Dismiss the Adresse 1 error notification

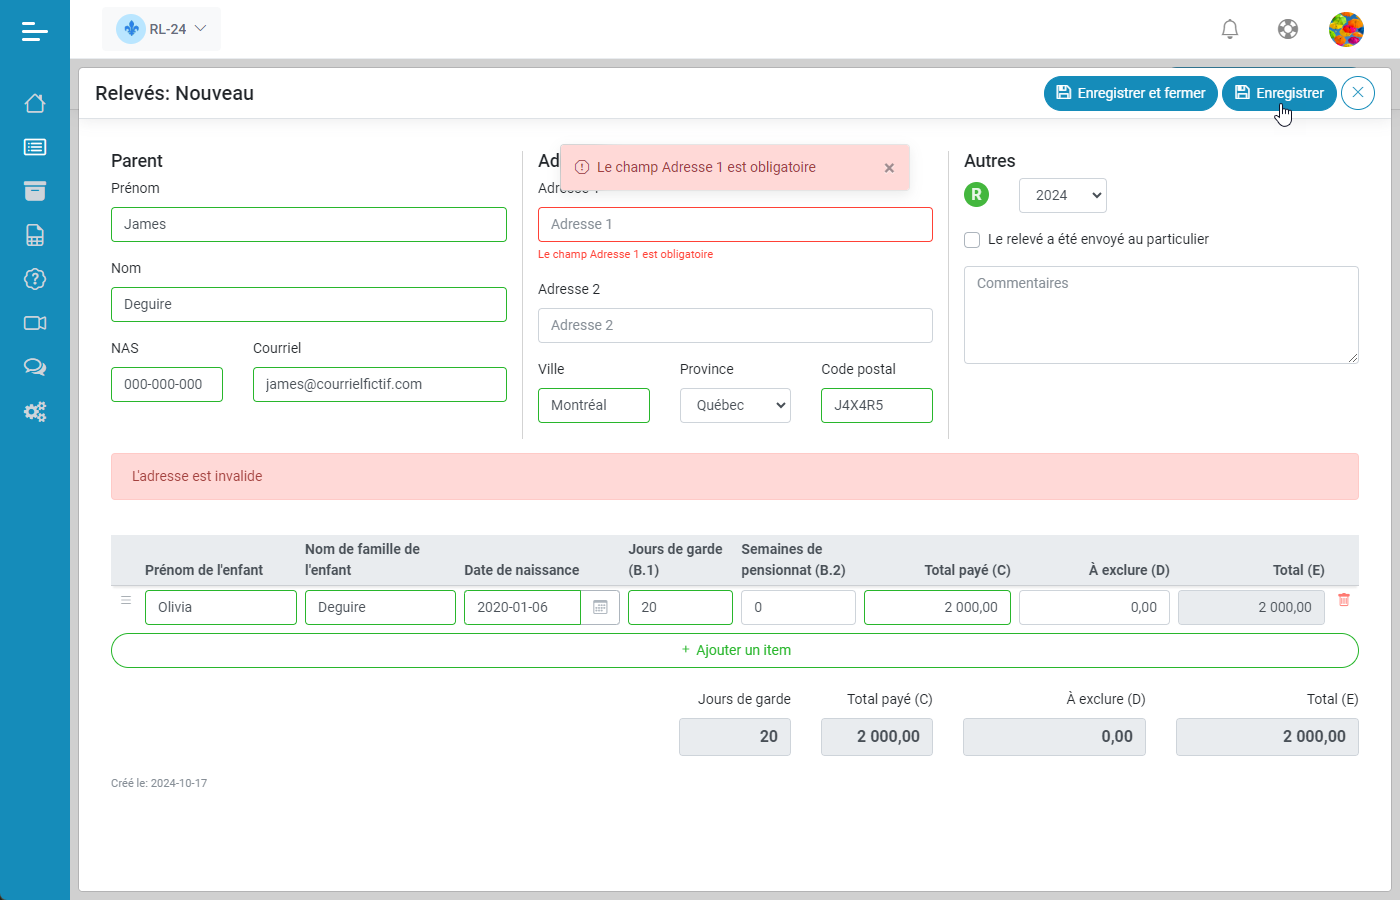click(889, 168)
